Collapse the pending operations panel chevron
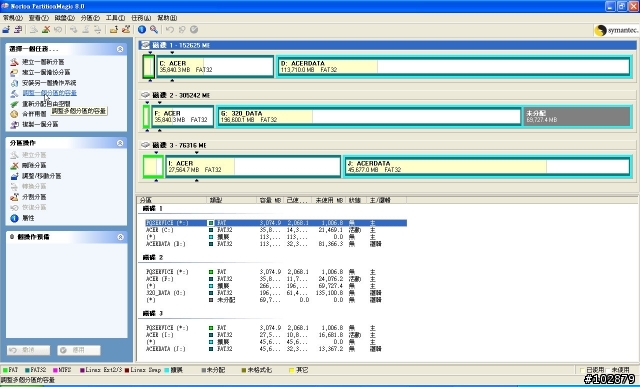 click(x=120, y=237)
